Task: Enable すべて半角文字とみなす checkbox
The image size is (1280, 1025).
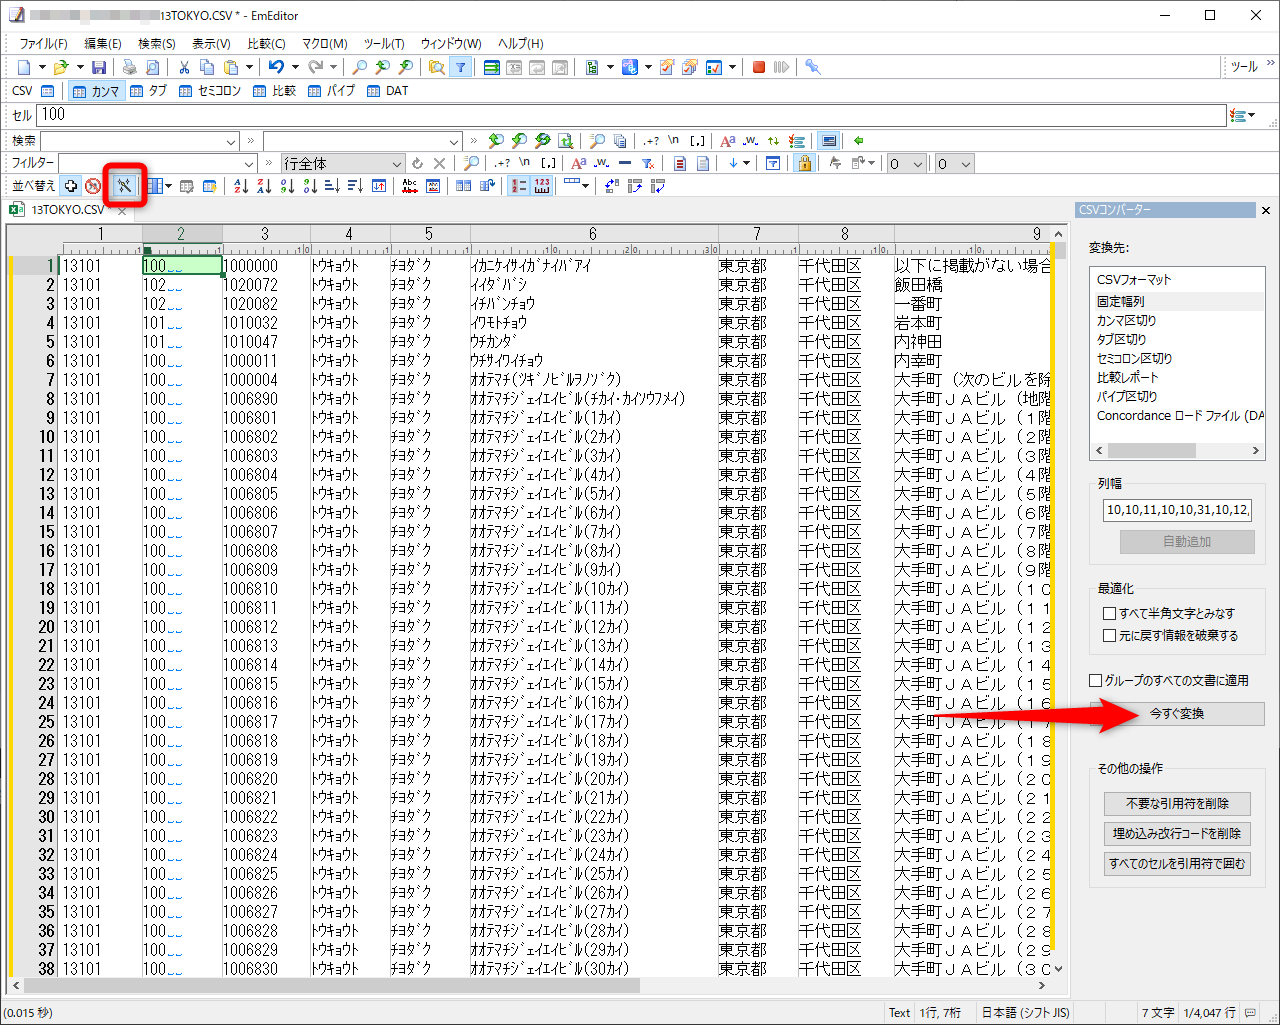Action: (x=1109, y=614)
